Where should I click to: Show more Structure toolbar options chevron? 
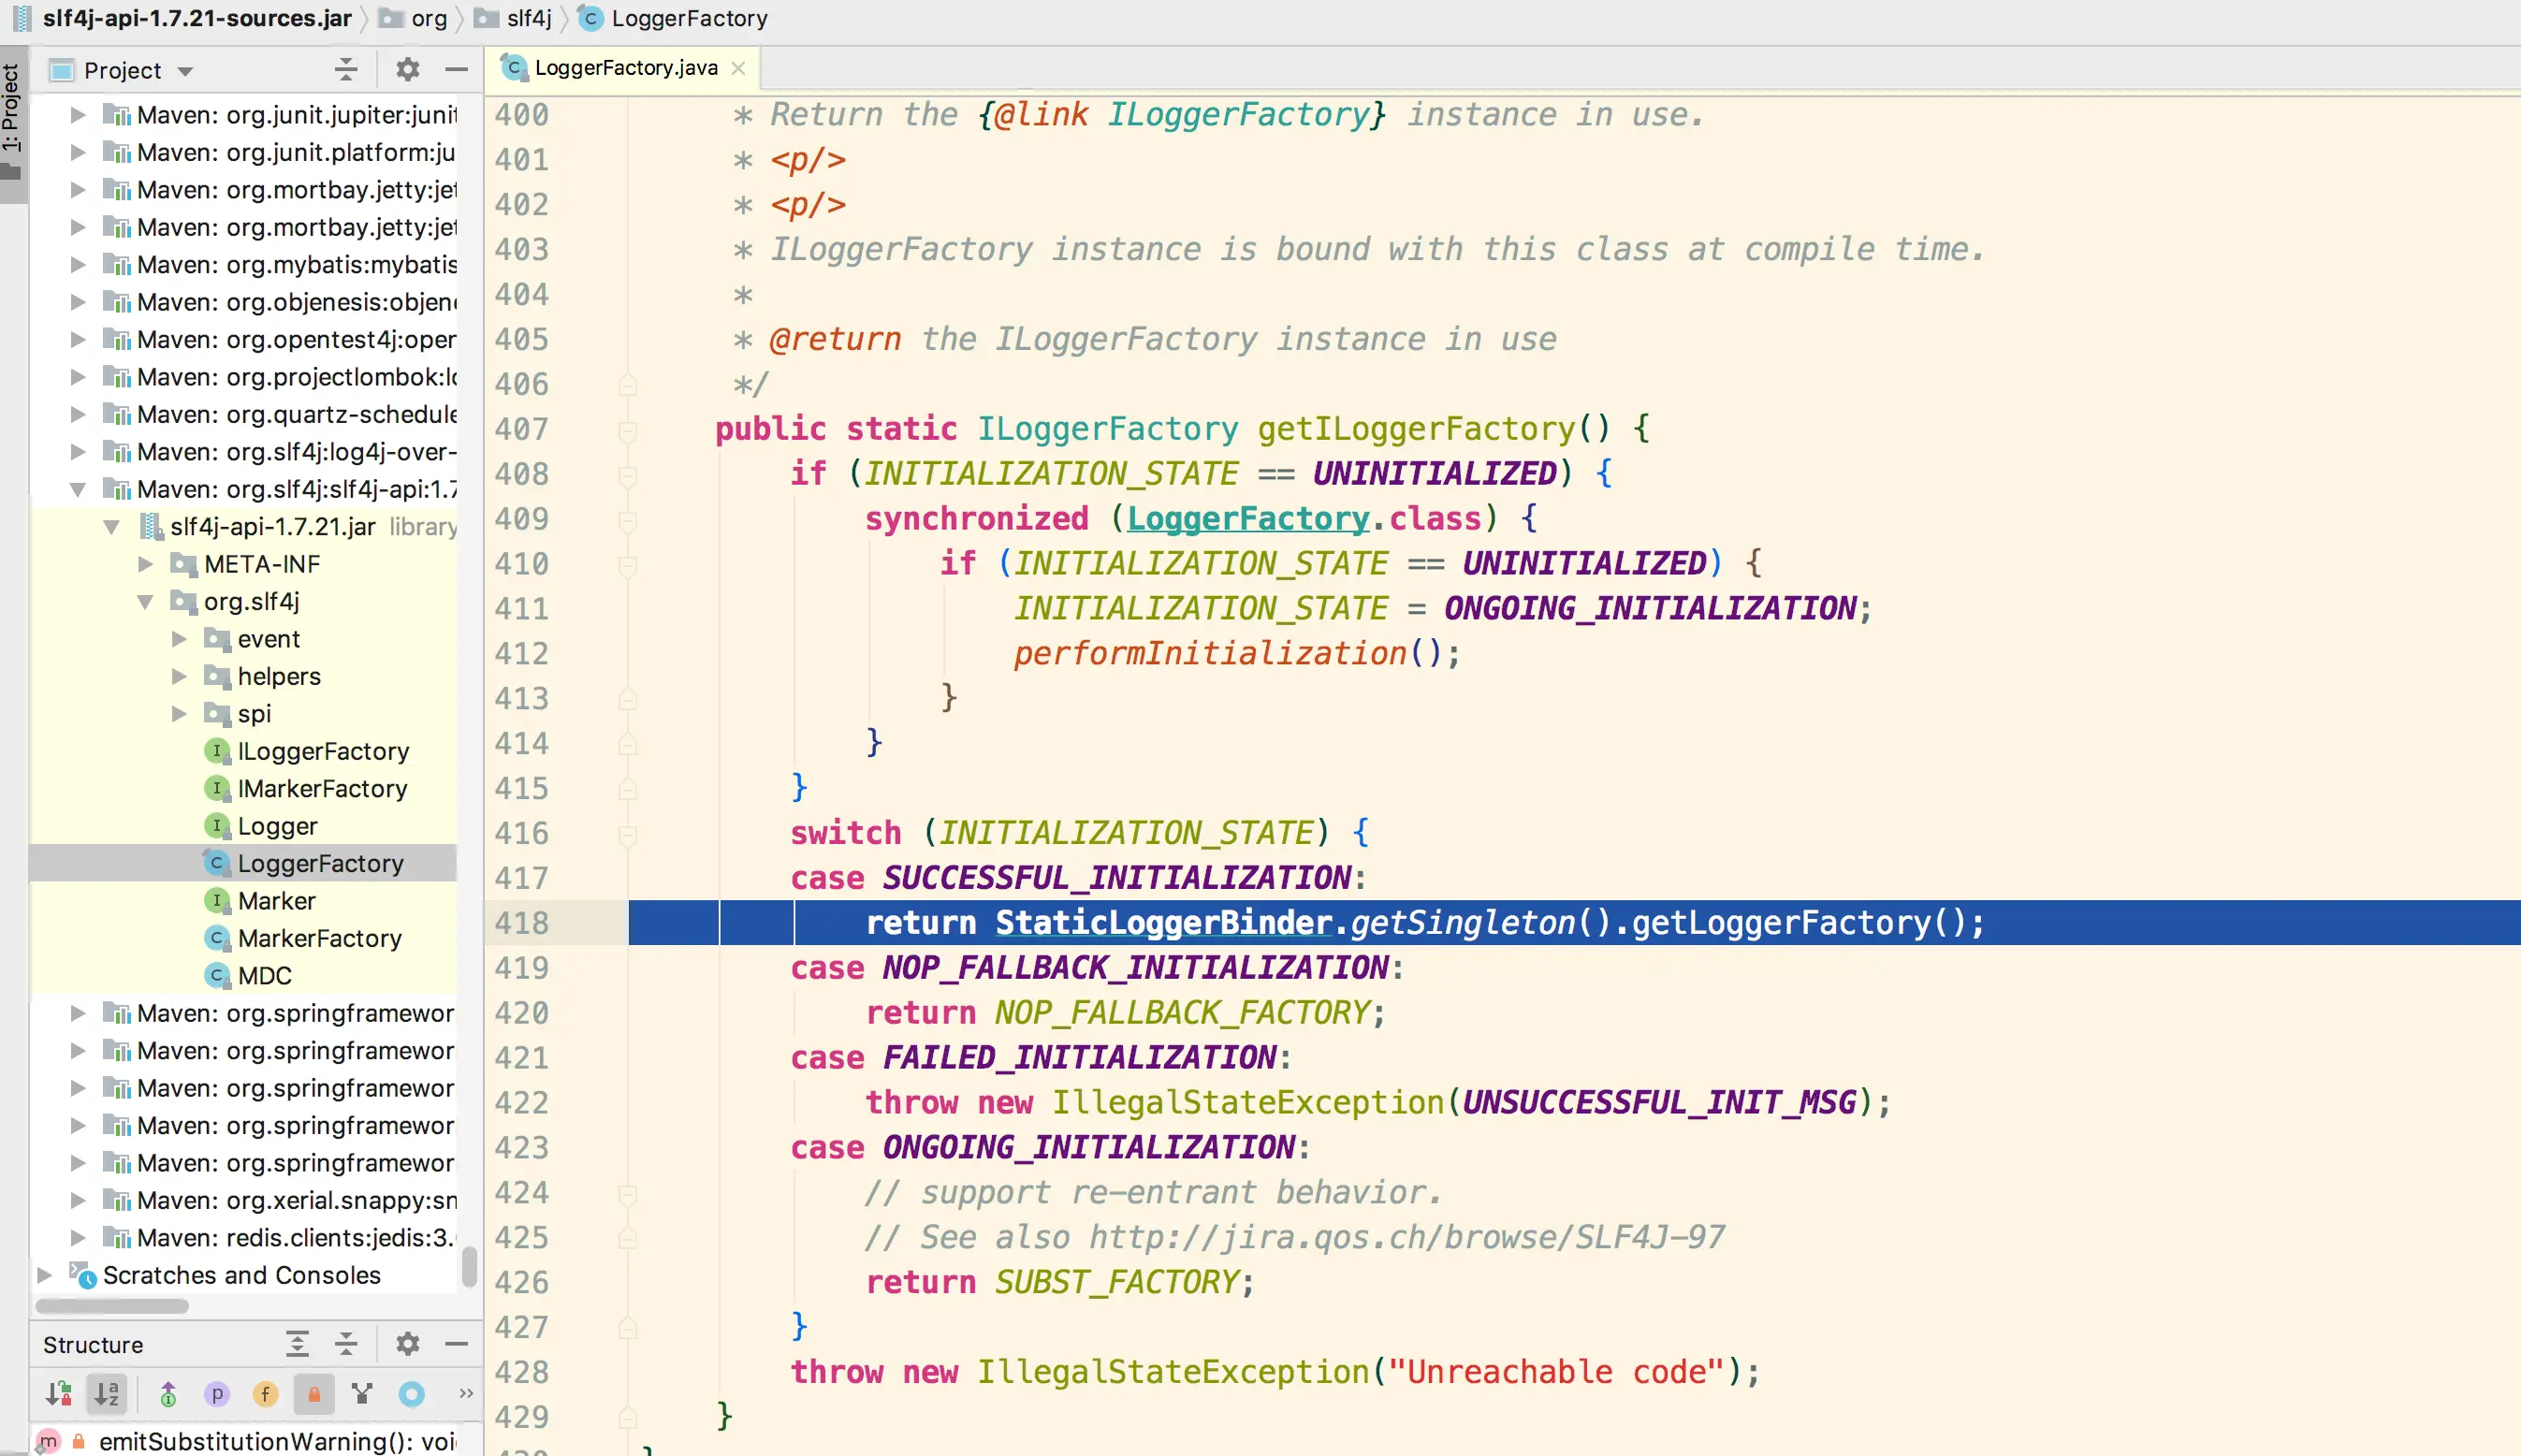coord(465,1393)
